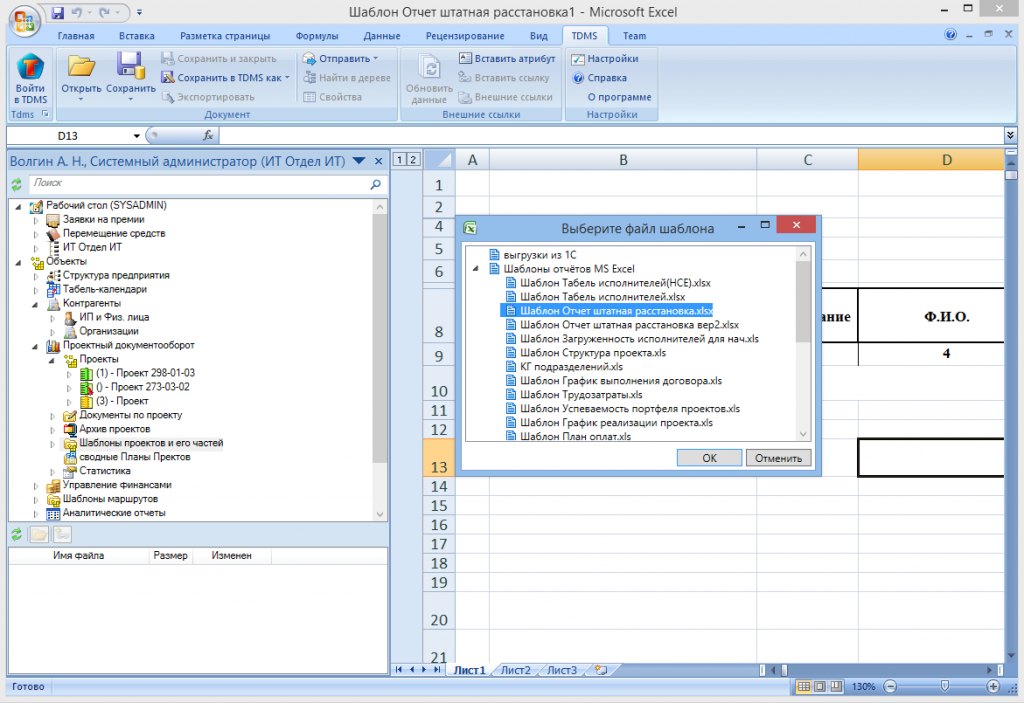Expand (1) - Проект 298-01-03 node
1024x703 pixels.
coord(69,374)
